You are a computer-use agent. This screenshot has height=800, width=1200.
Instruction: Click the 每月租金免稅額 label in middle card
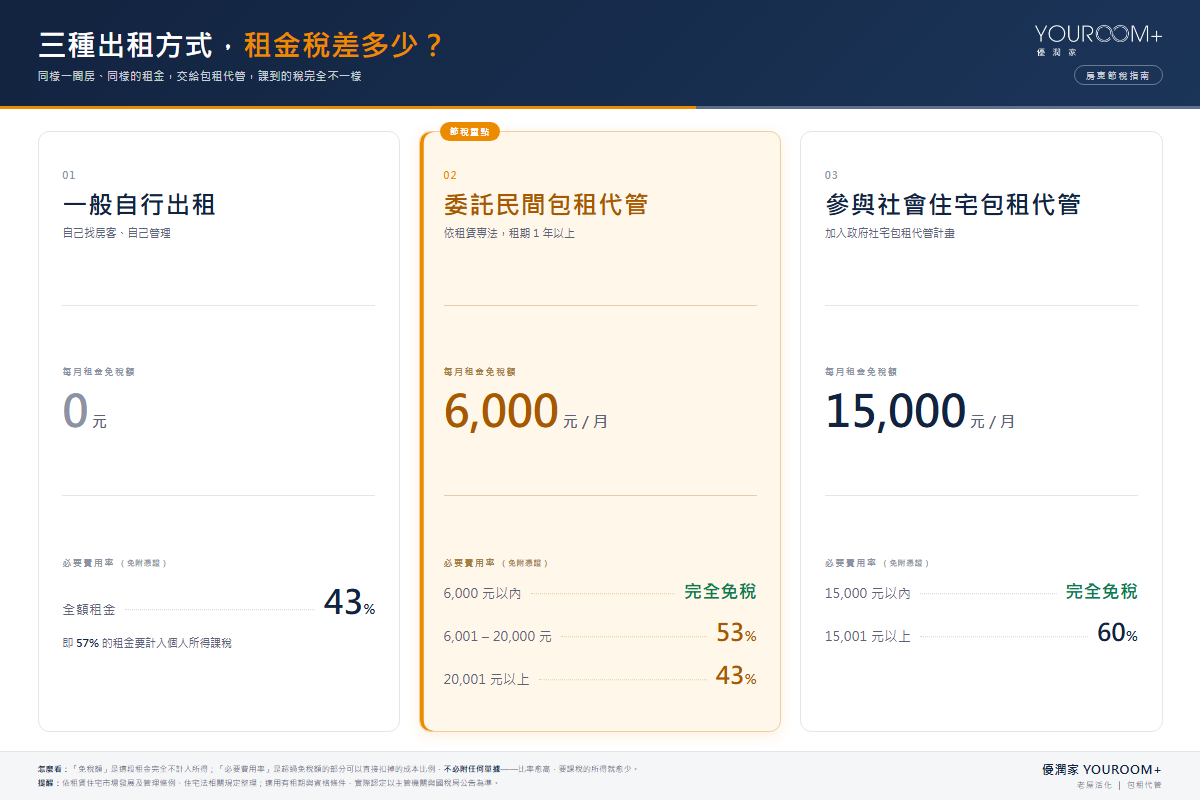pos(480,371)
